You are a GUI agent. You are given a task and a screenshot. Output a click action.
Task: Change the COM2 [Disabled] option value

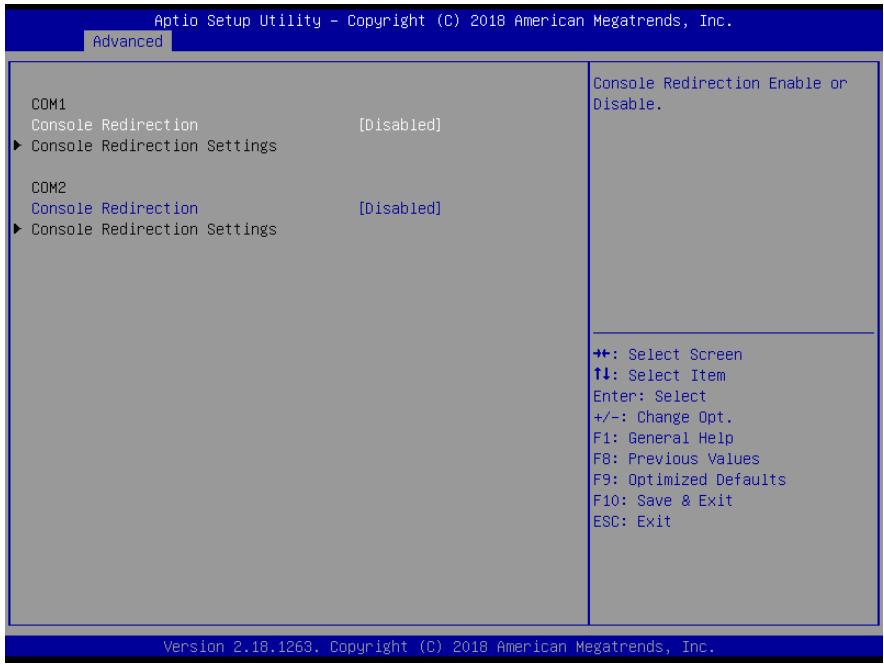[400, 208]
